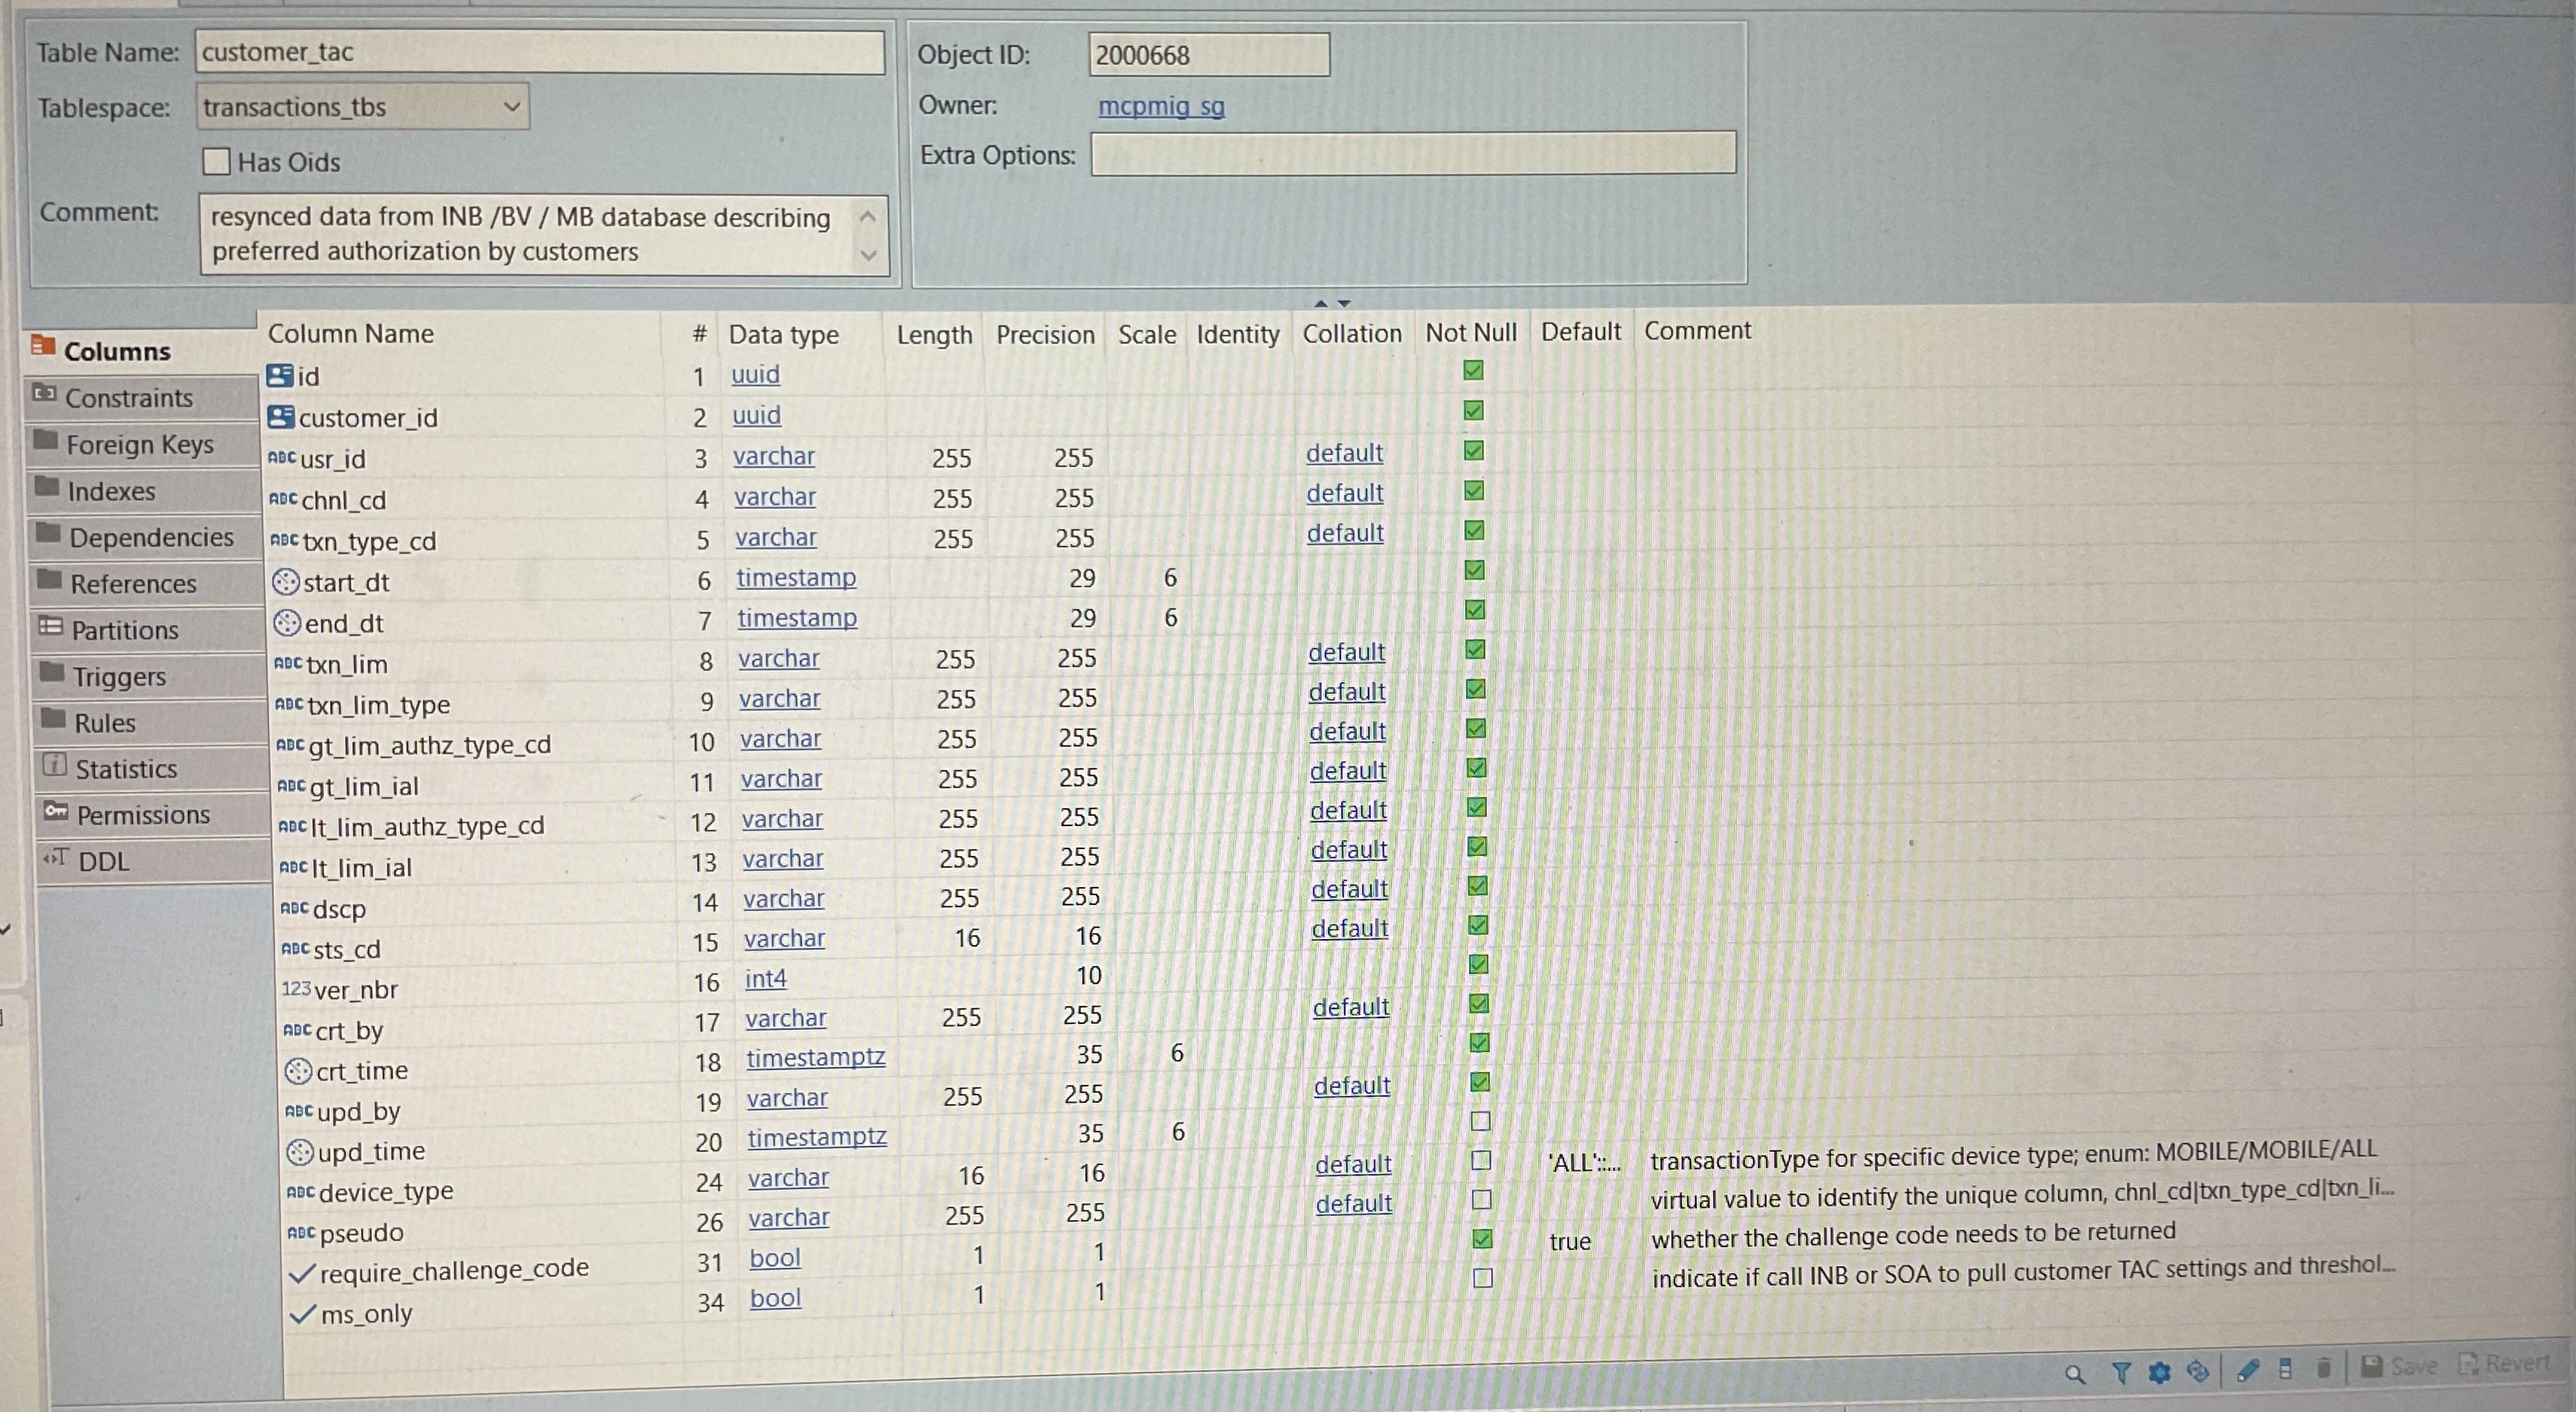This screenshot has height=1412, width=2576.
Task: Click the refresh icon in bottom toolbar
Action: [2198, 1371]
